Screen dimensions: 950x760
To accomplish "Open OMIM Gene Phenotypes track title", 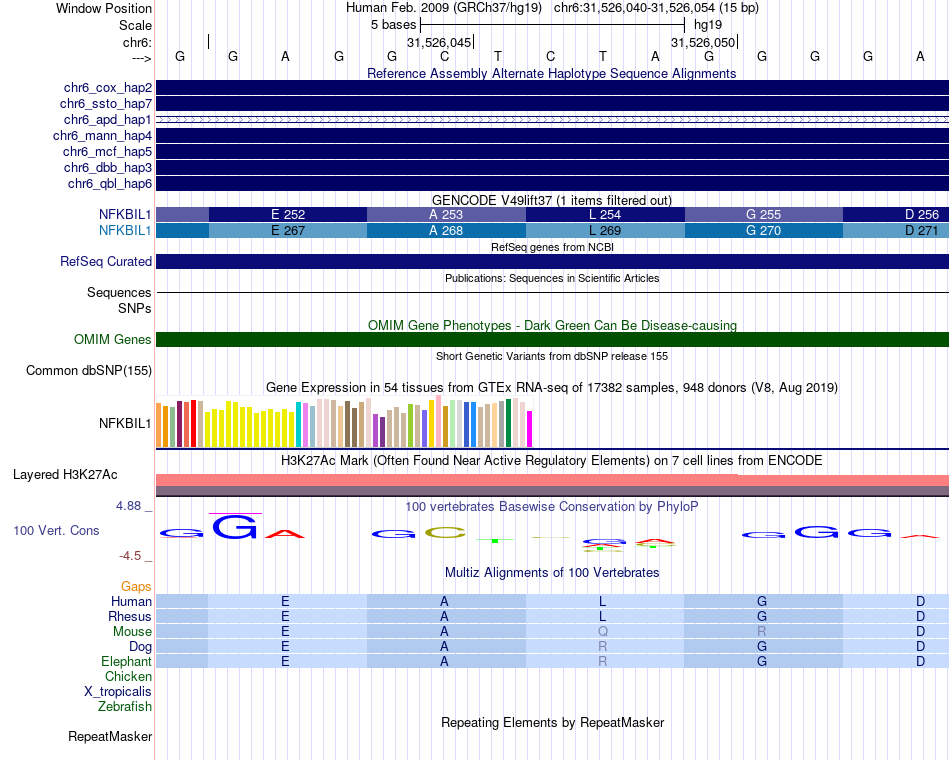I will pyautogui.click(x=552, y=325).
